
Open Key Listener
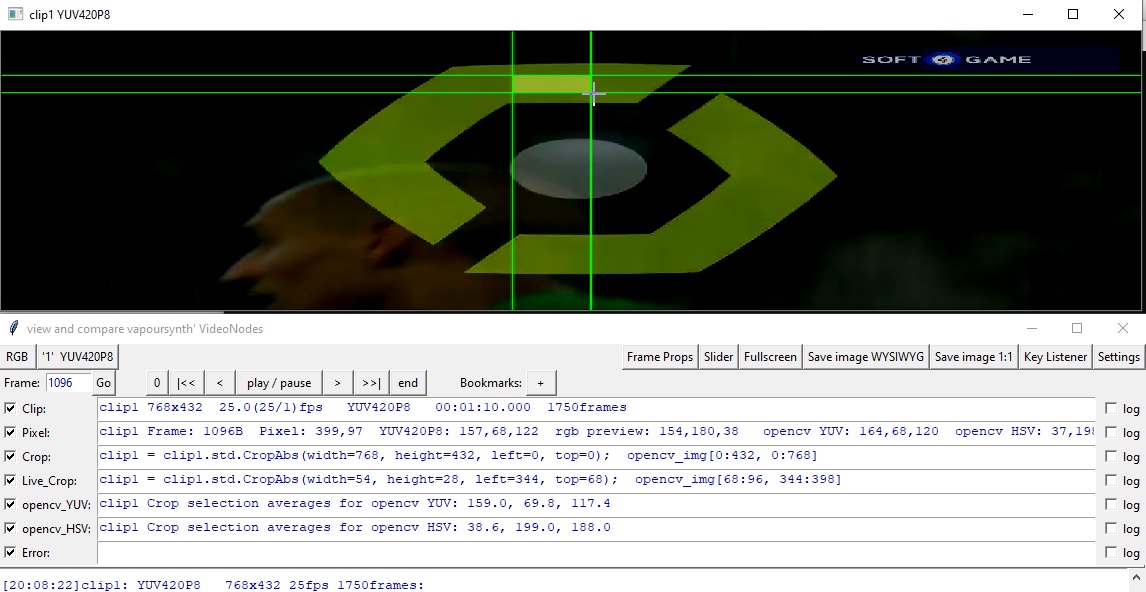(1055, 357)
